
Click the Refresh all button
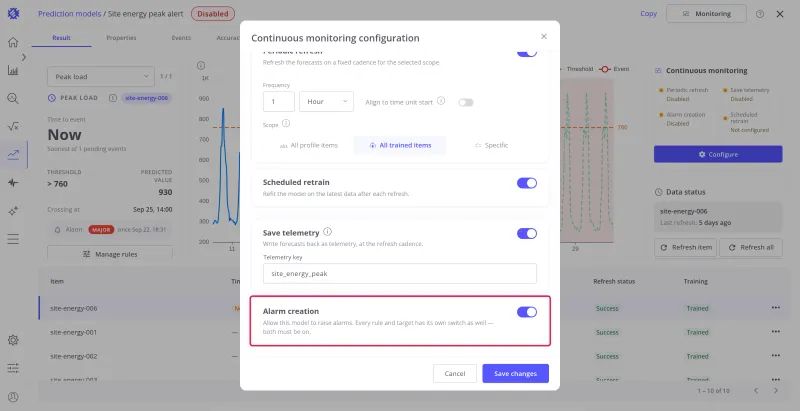click(751, 247)
